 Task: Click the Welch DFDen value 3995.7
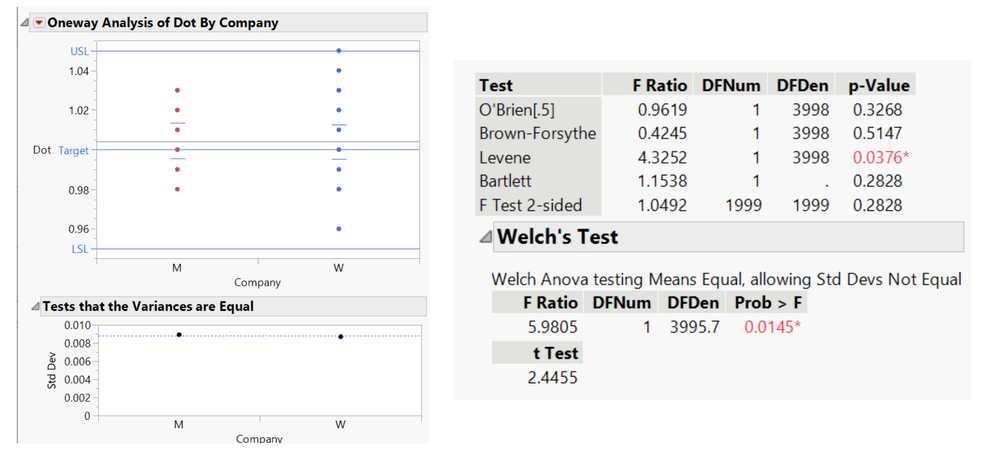pyautogui.click(x=695, y=327)
